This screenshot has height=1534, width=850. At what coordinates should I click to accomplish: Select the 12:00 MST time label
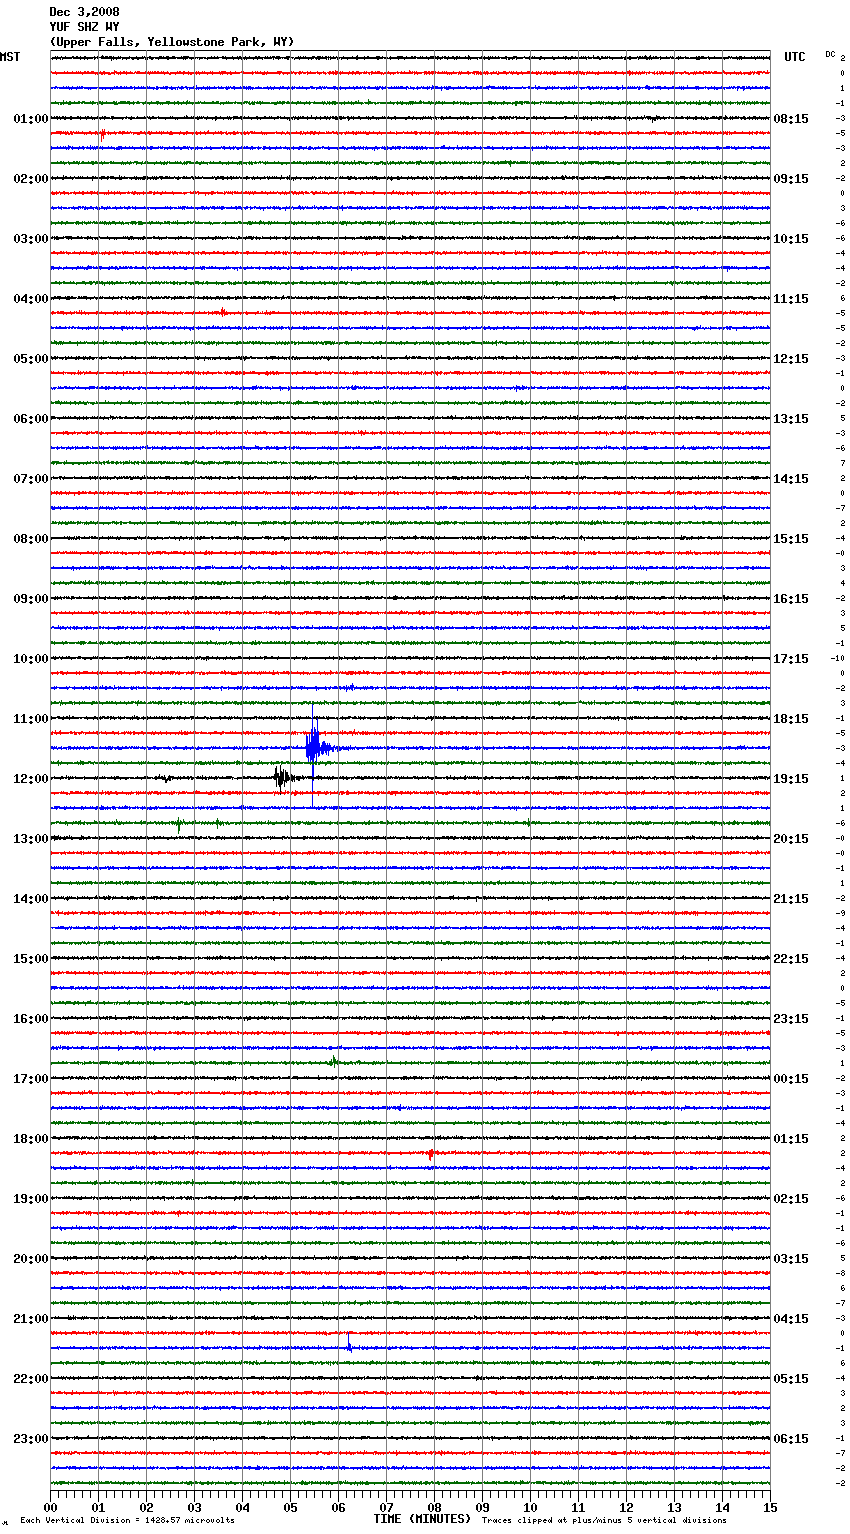31,779
